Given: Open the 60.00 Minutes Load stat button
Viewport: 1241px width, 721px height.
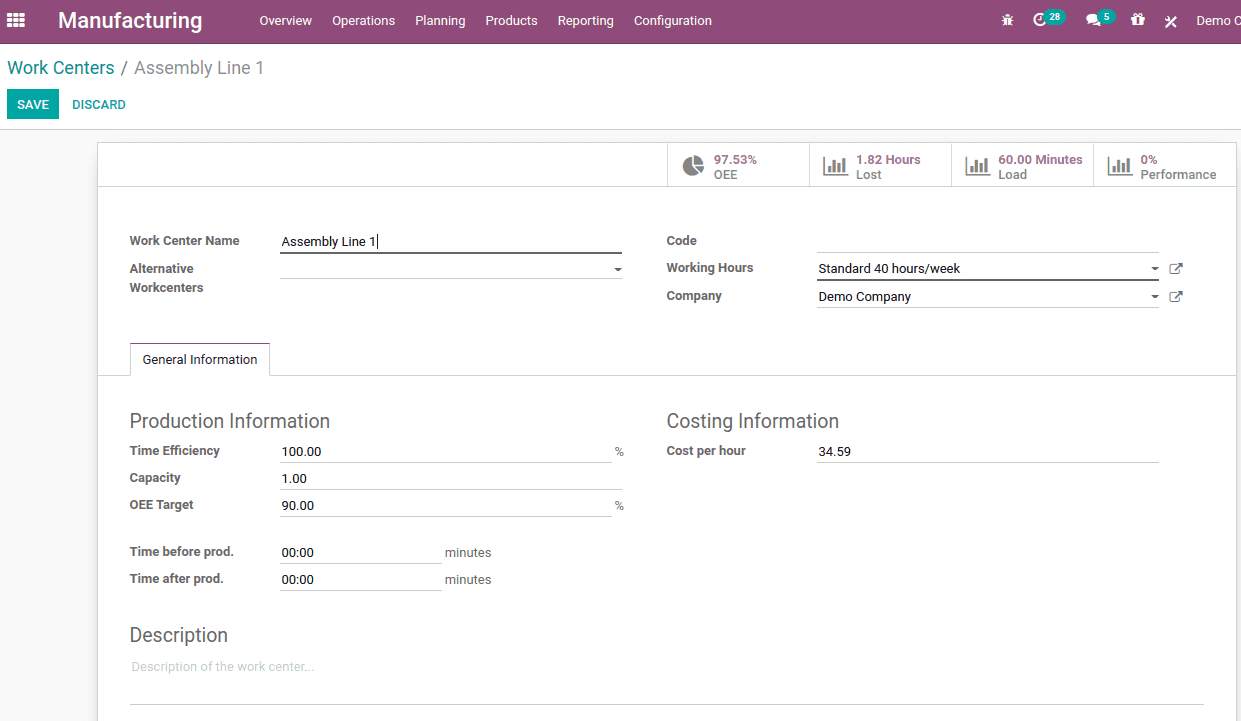Looking at the screenshot, I should (1022, 165).
